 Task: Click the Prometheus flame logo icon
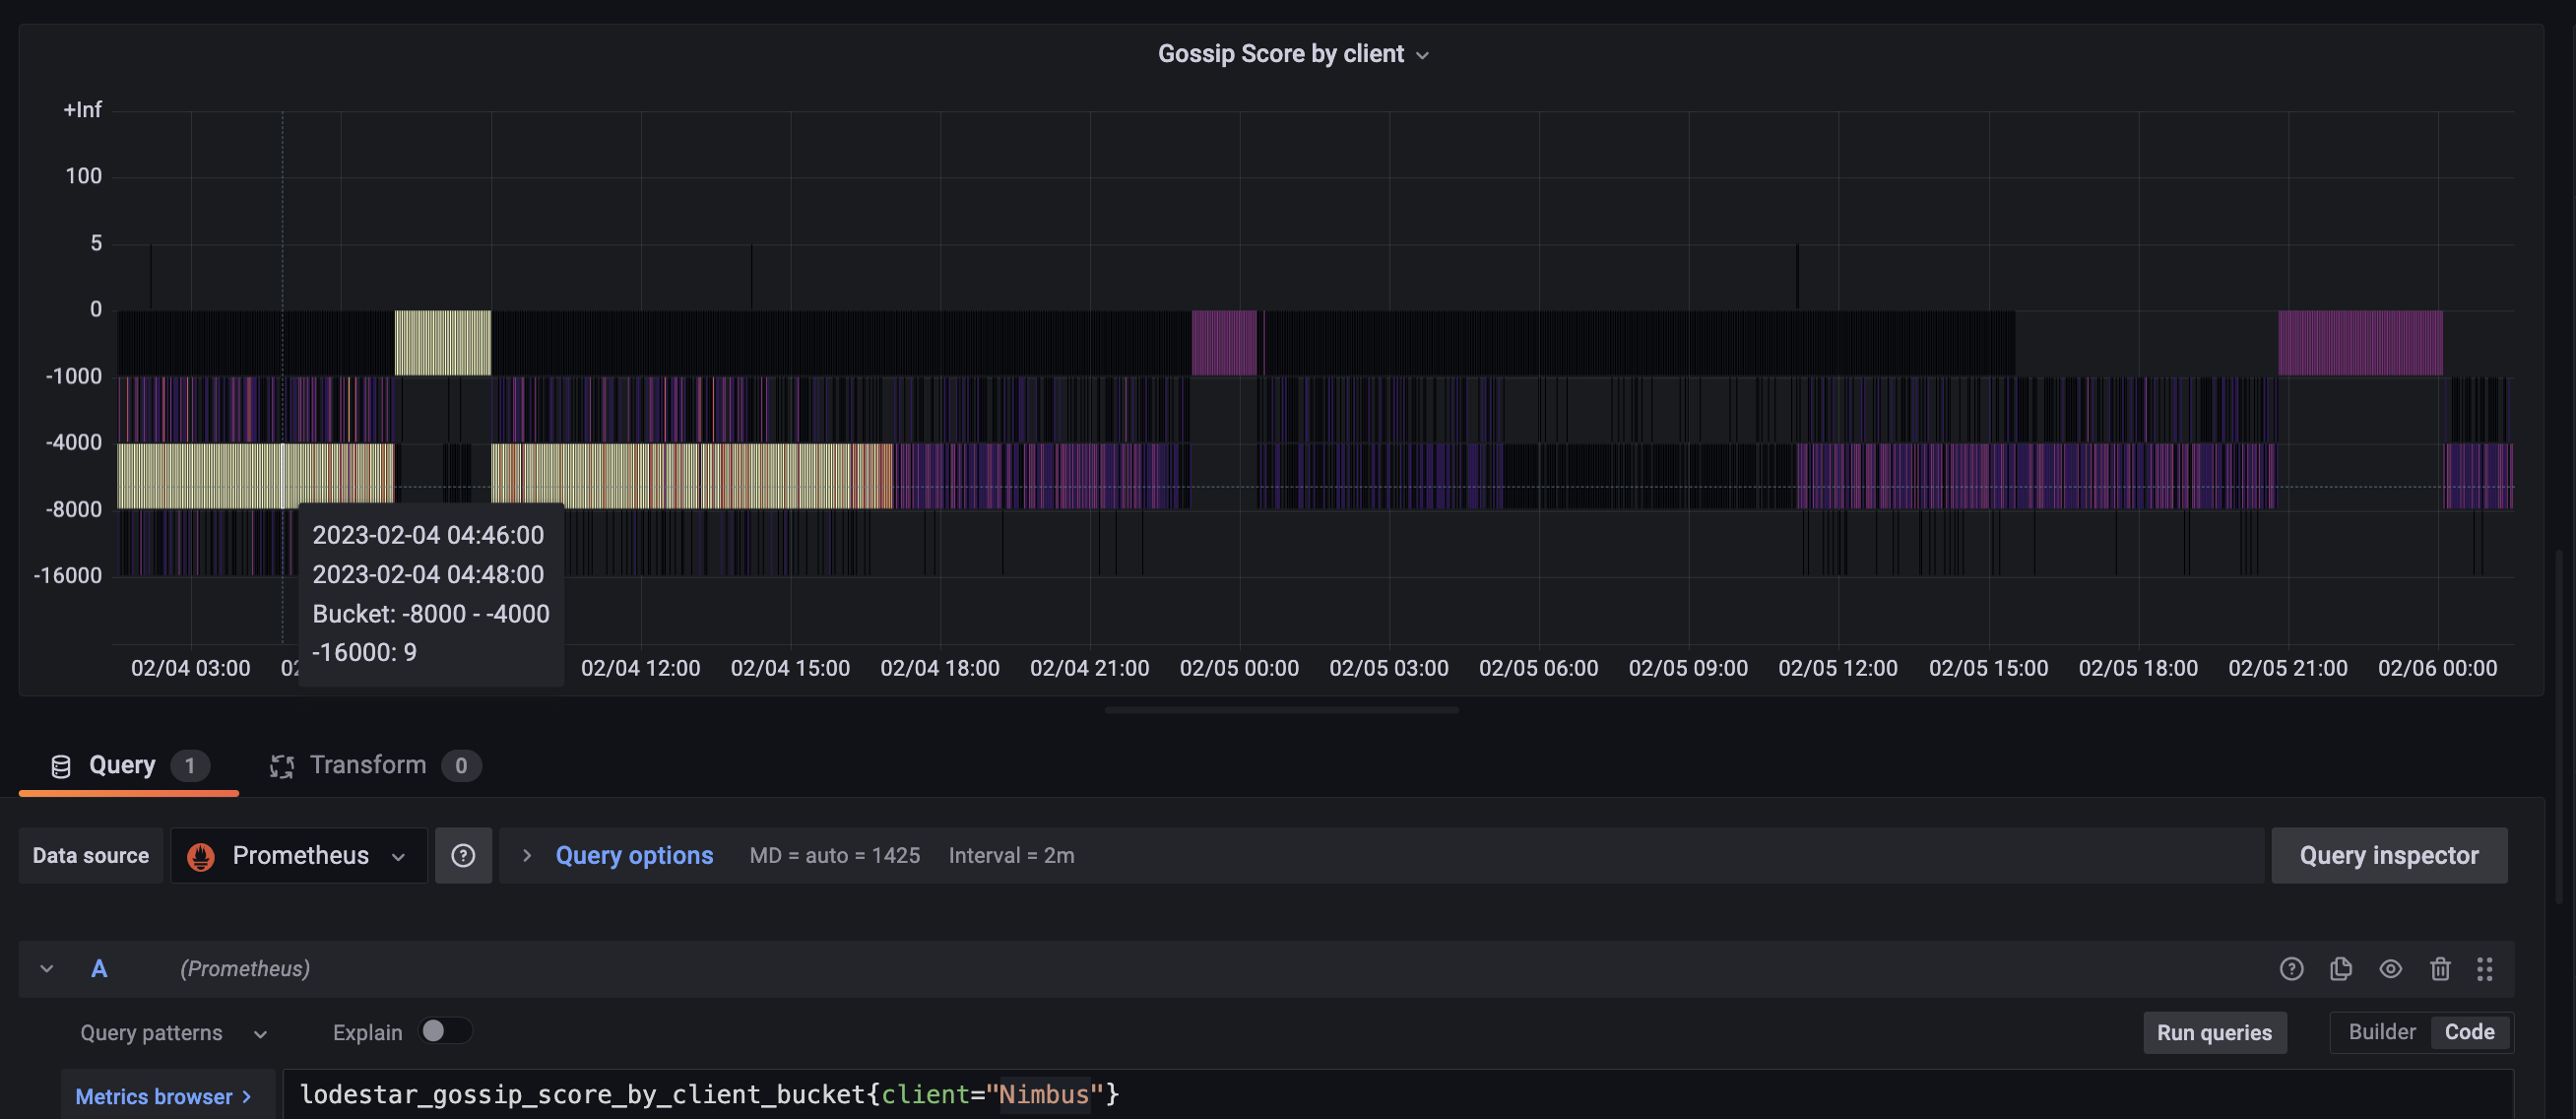(x=200, y=856)
